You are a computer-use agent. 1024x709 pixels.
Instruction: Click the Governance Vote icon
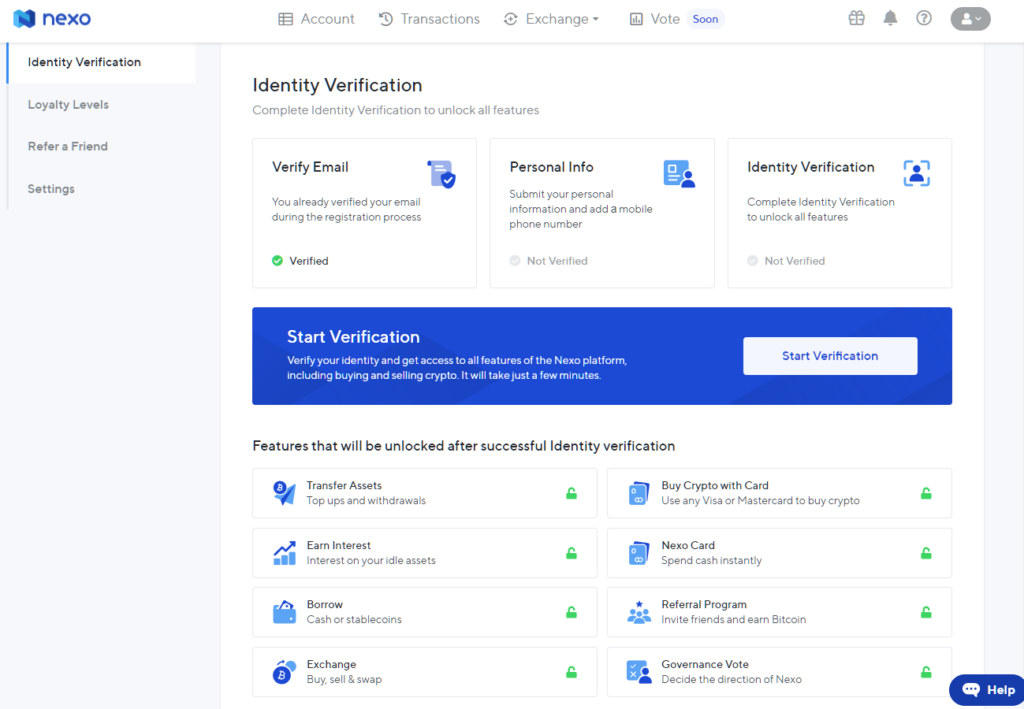(x=639, y=672)
